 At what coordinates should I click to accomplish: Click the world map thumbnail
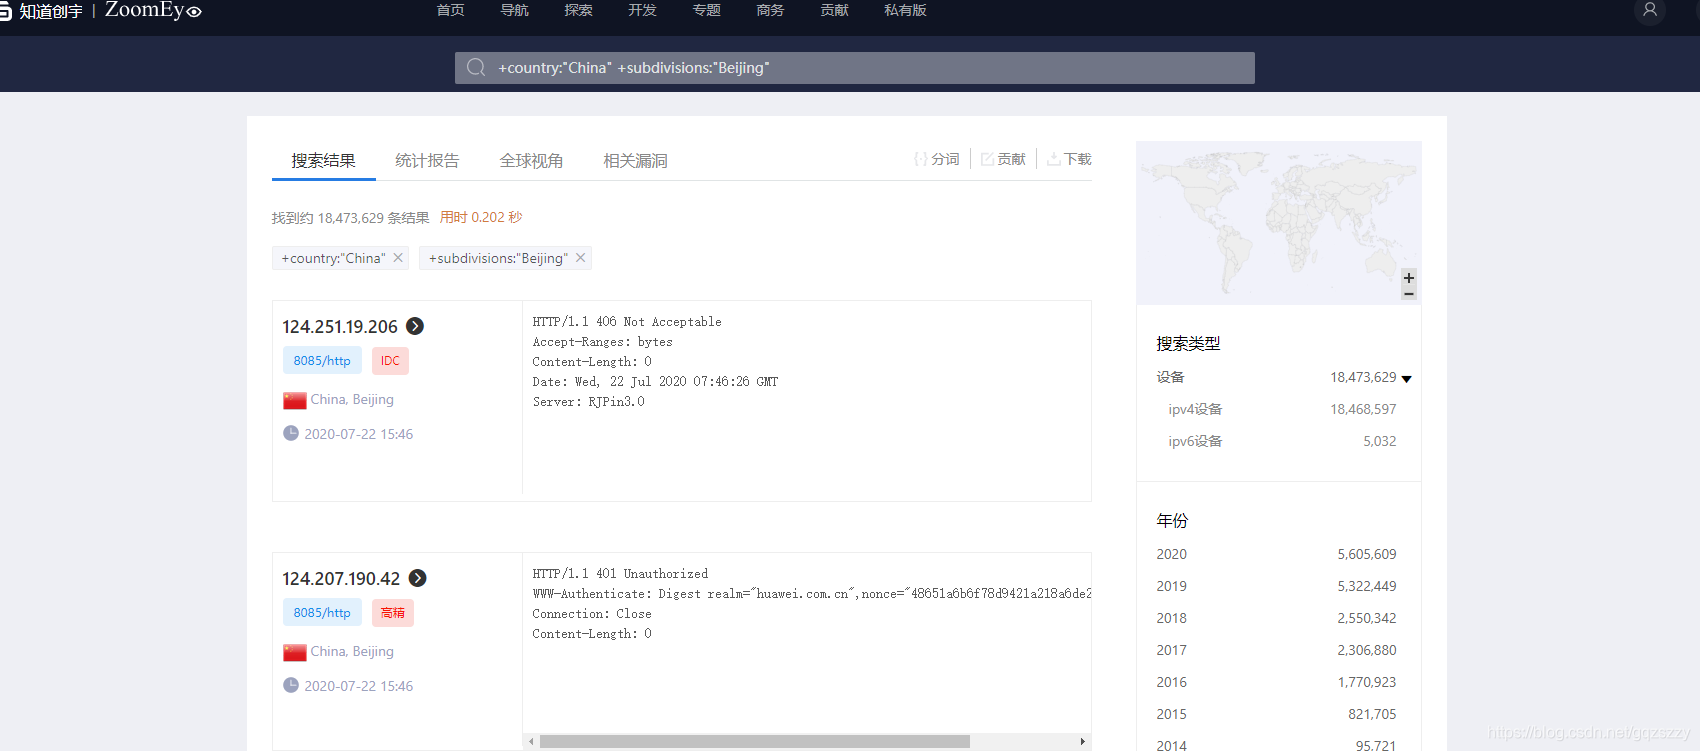[1278, 223]
